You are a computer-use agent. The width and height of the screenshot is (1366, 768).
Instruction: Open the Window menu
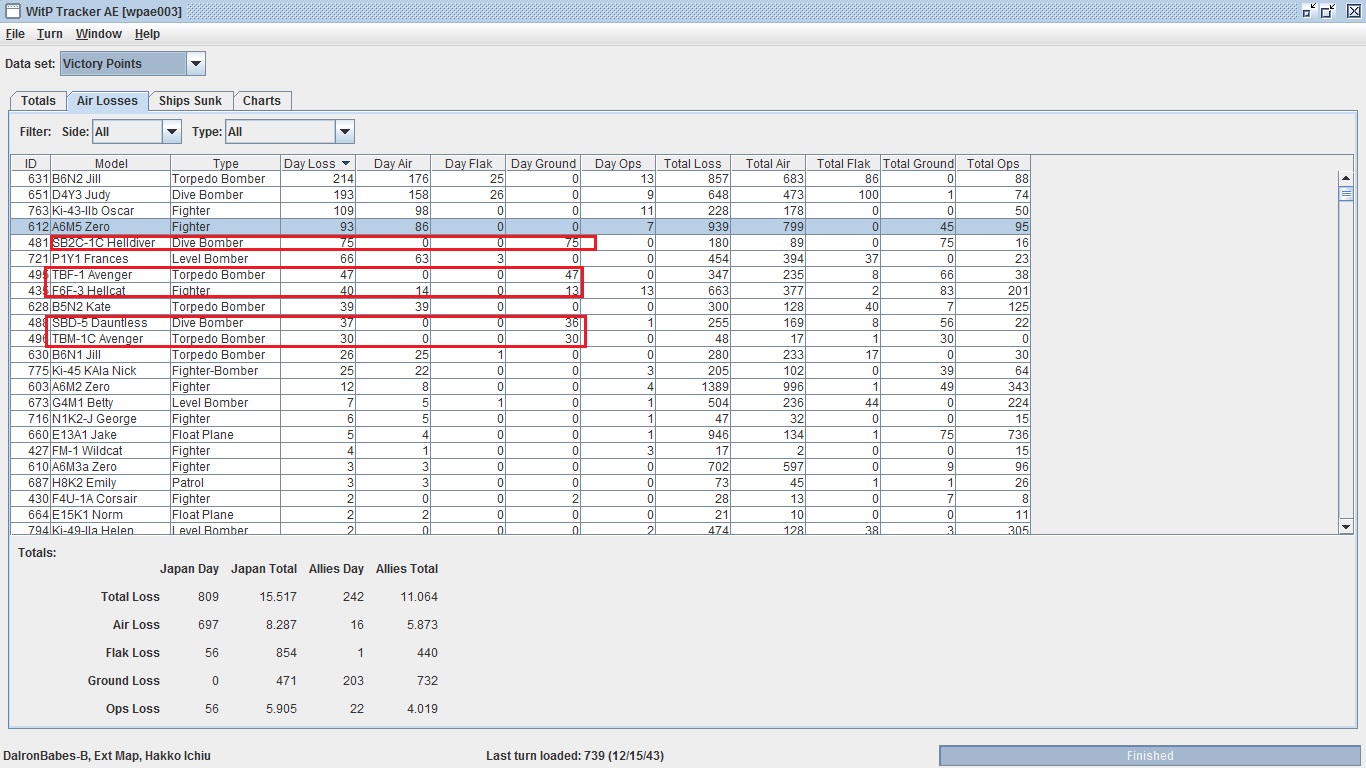click(98, 34)
